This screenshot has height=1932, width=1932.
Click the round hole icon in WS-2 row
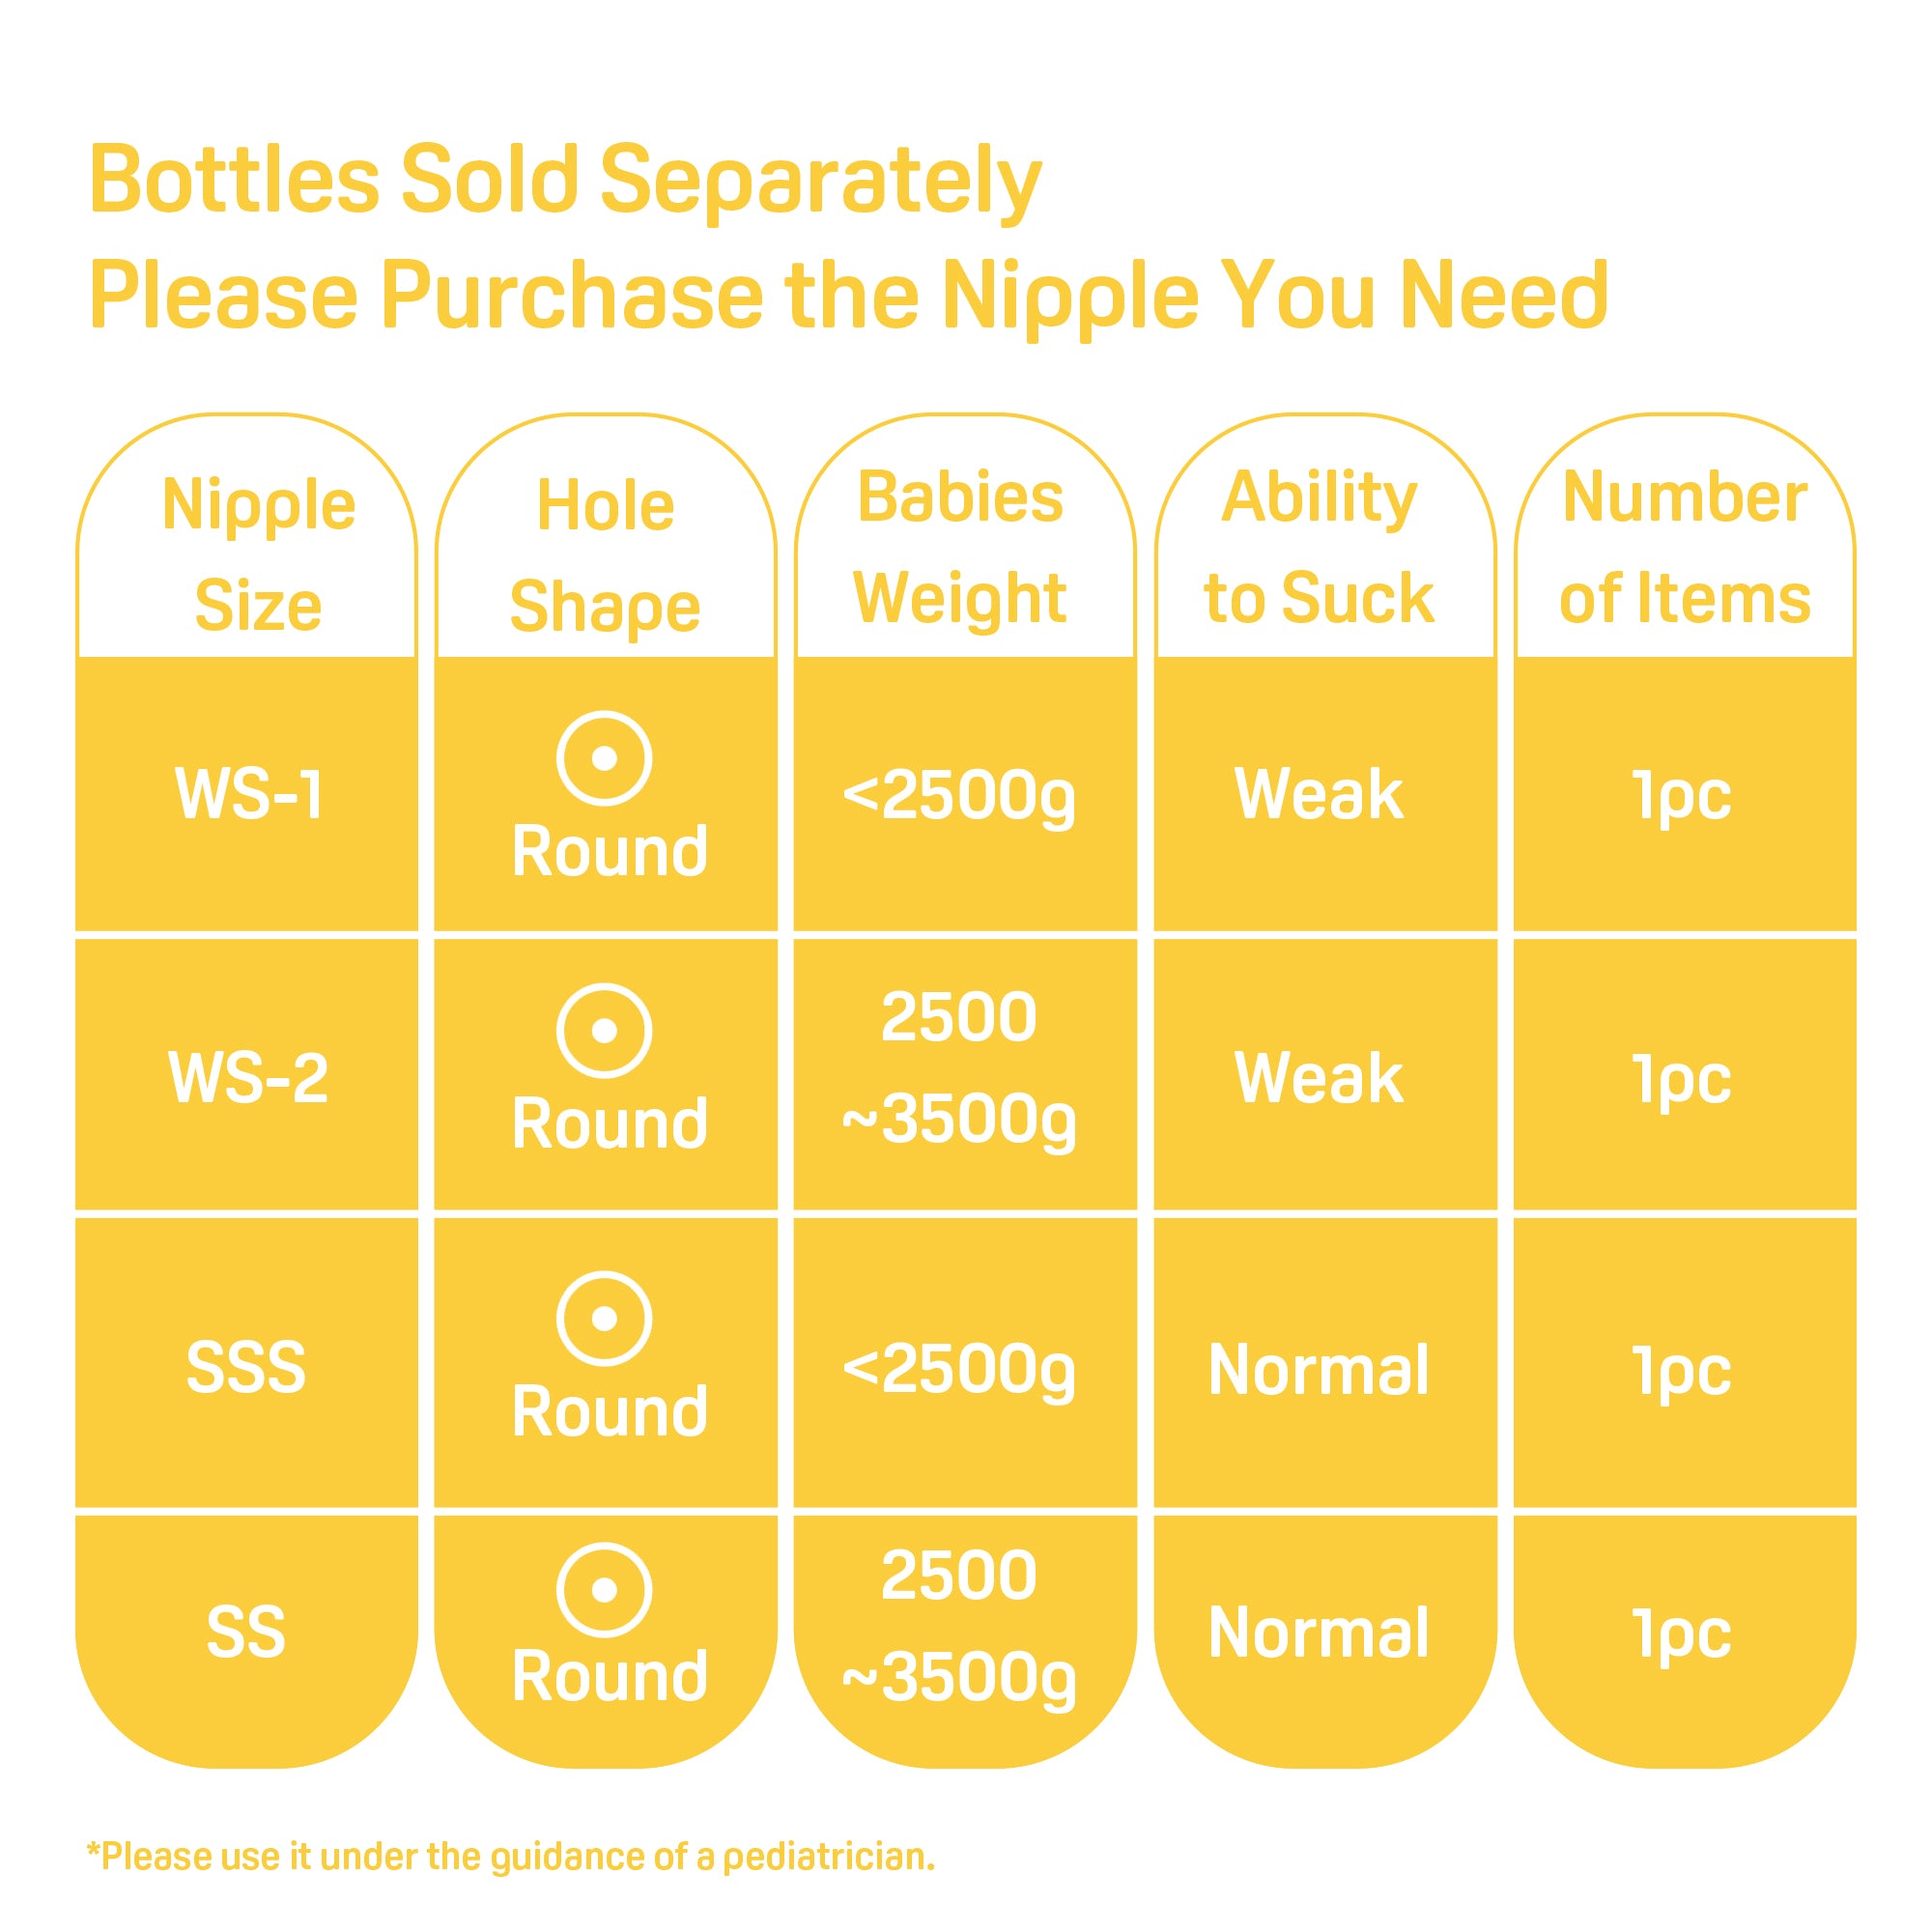point(604,1031)
